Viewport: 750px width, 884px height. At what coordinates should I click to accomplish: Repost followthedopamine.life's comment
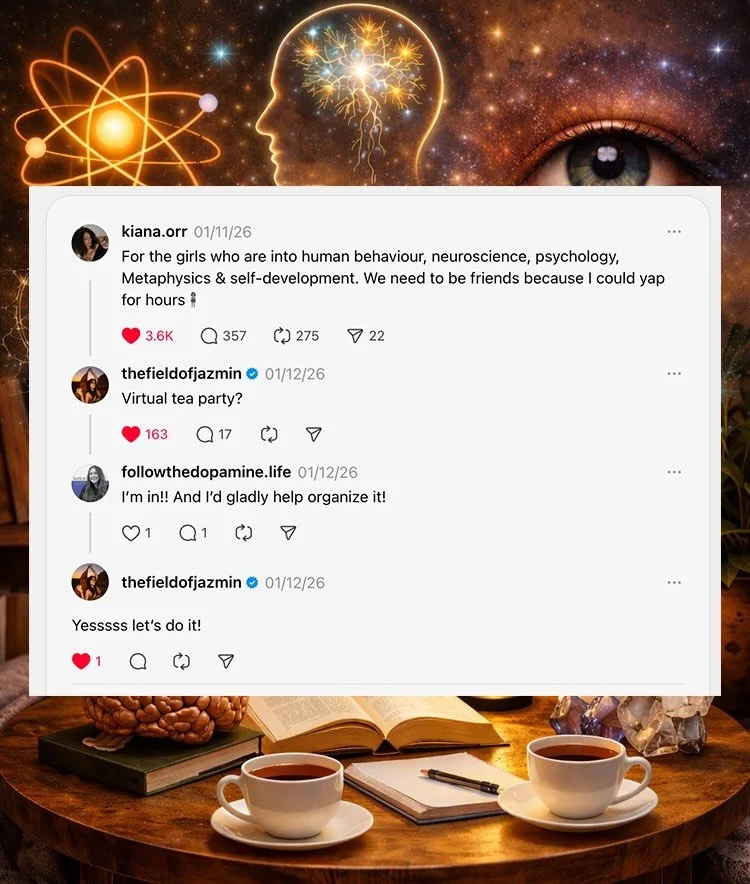(244, 533)
